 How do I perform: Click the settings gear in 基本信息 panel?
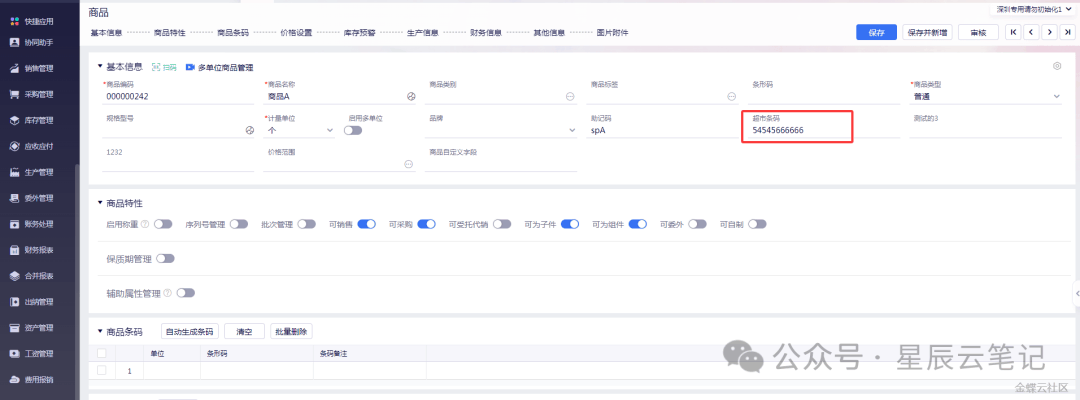click(x=1056, y=66)
